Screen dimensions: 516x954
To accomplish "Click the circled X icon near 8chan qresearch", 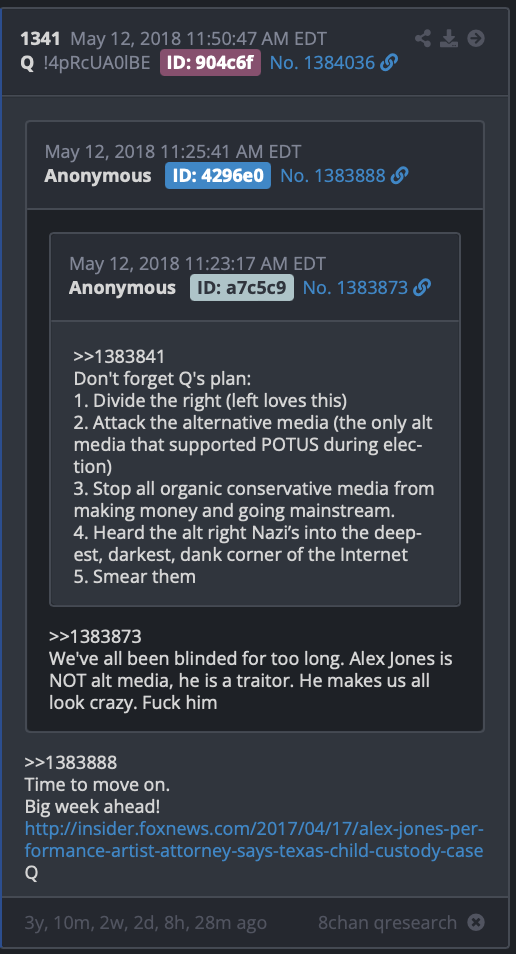I will pyautogui.click(x=476, y=922).
